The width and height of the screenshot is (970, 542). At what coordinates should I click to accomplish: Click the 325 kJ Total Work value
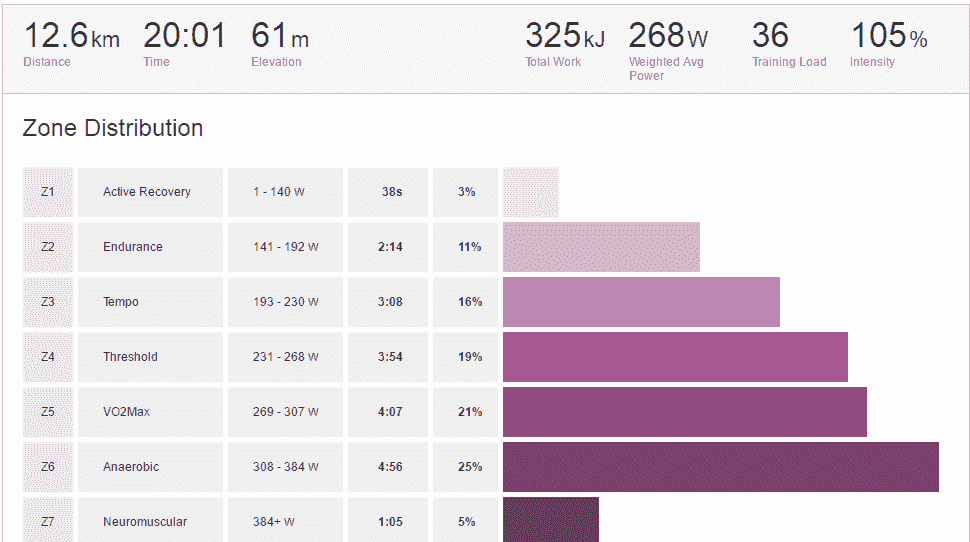coord(564,36)
